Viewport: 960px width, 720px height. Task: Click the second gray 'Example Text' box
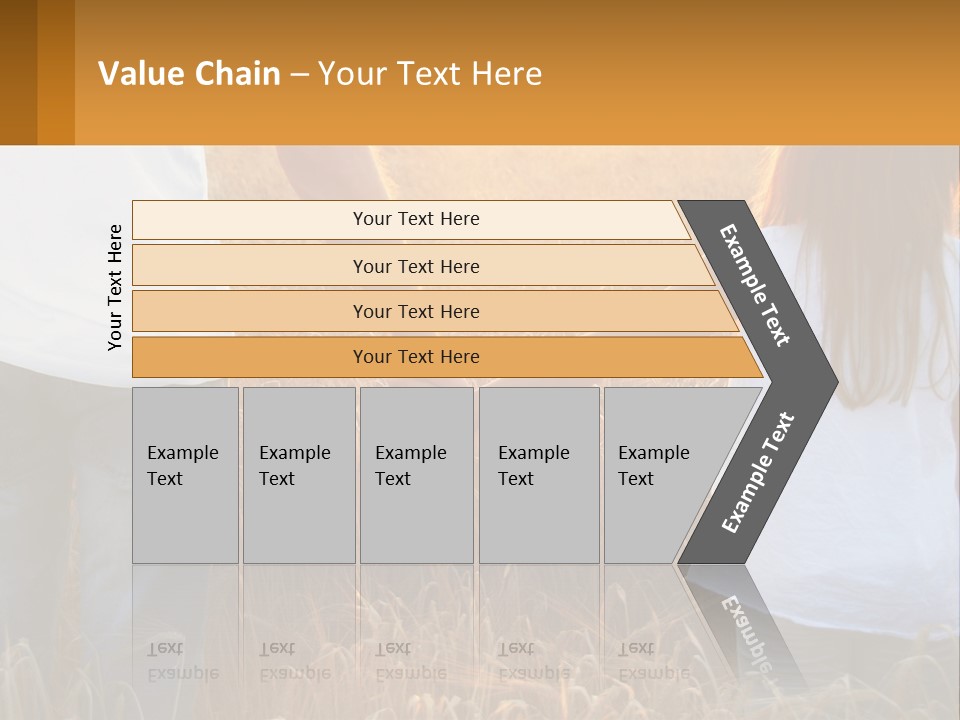pyautogui.click(x=298, y=475)
